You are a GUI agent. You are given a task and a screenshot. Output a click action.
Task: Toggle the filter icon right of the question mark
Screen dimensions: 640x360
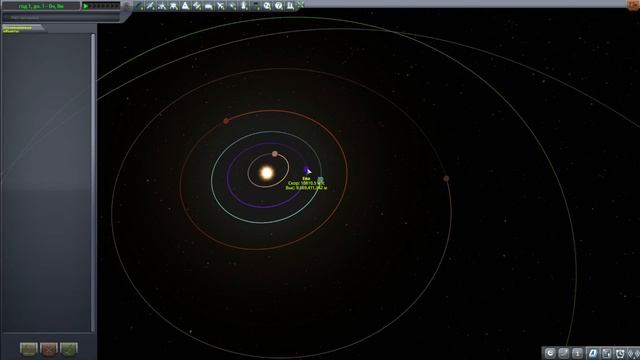pyautogui.click(x=290, y=6)
